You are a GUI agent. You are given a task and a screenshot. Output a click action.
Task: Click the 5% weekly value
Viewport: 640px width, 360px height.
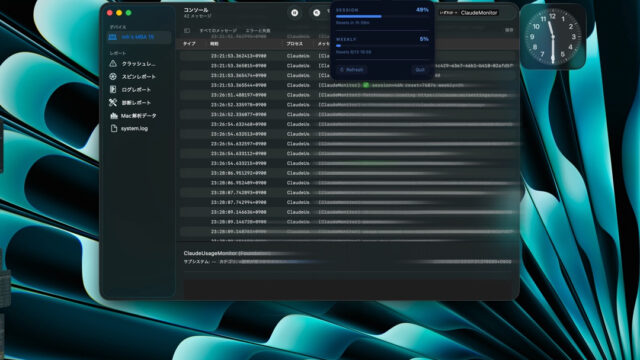click(x=424, y=39)
